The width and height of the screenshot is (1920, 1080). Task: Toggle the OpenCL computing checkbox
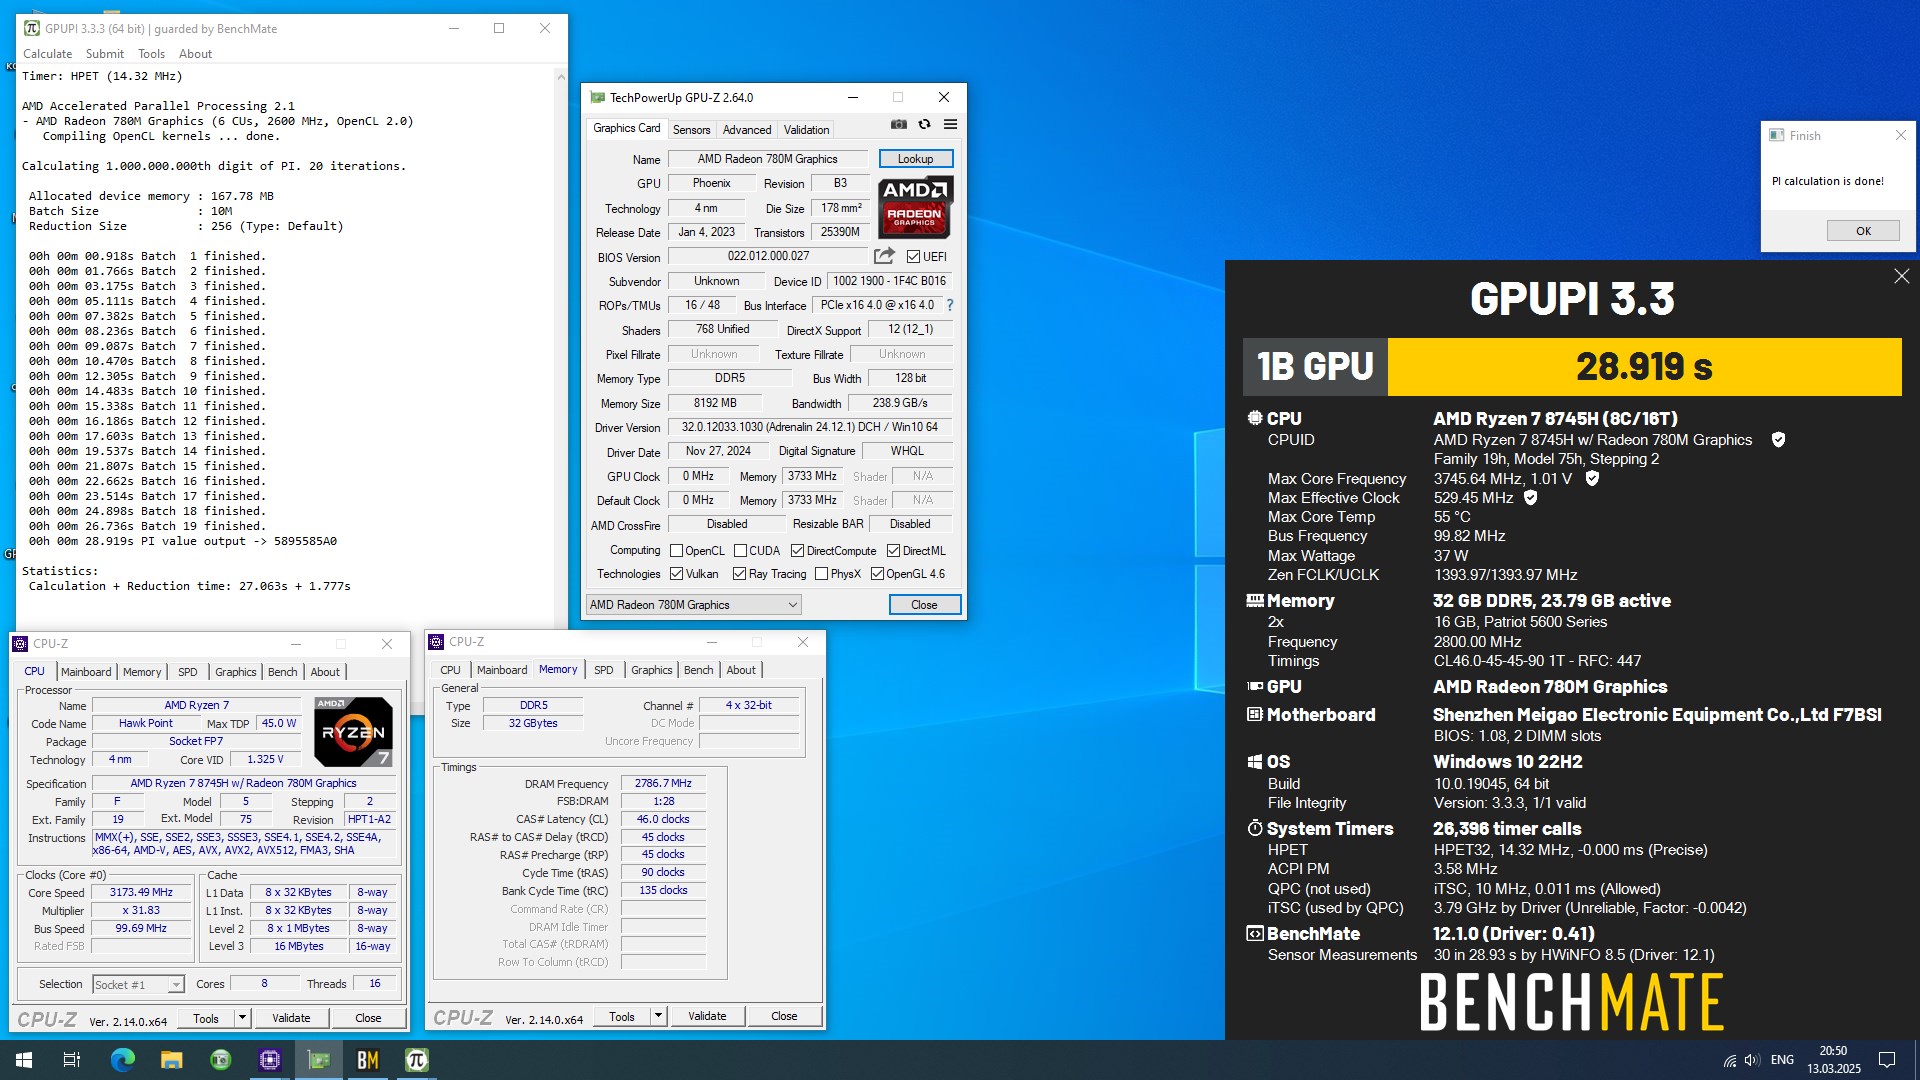[676, 551]
